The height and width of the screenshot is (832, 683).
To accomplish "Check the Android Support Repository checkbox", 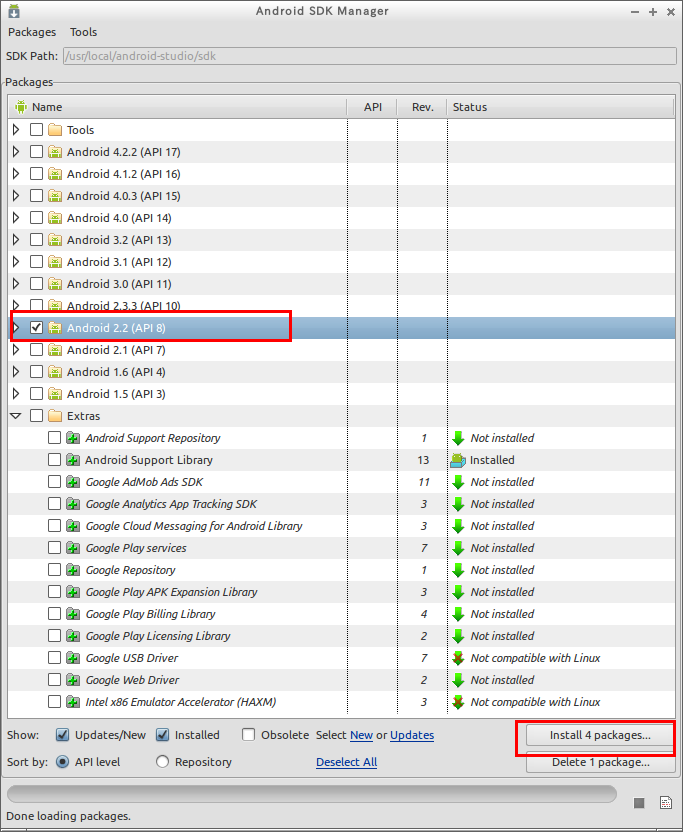I will (x=54, y=438).
